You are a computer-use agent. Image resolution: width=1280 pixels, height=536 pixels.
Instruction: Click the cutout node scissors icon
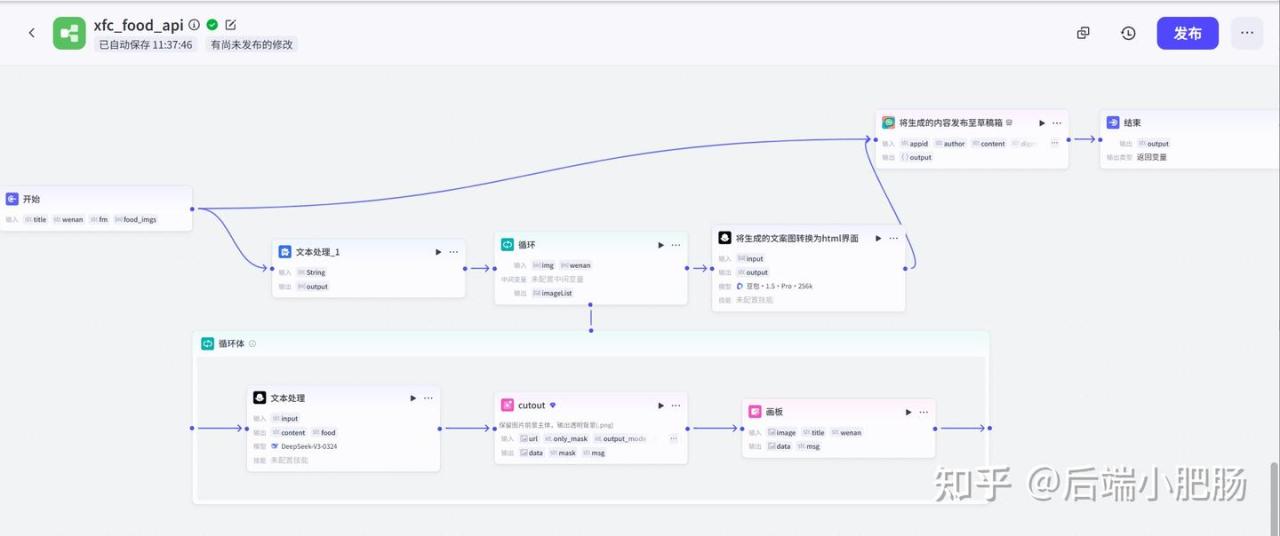pyautogui.click(x=507, y=406)
